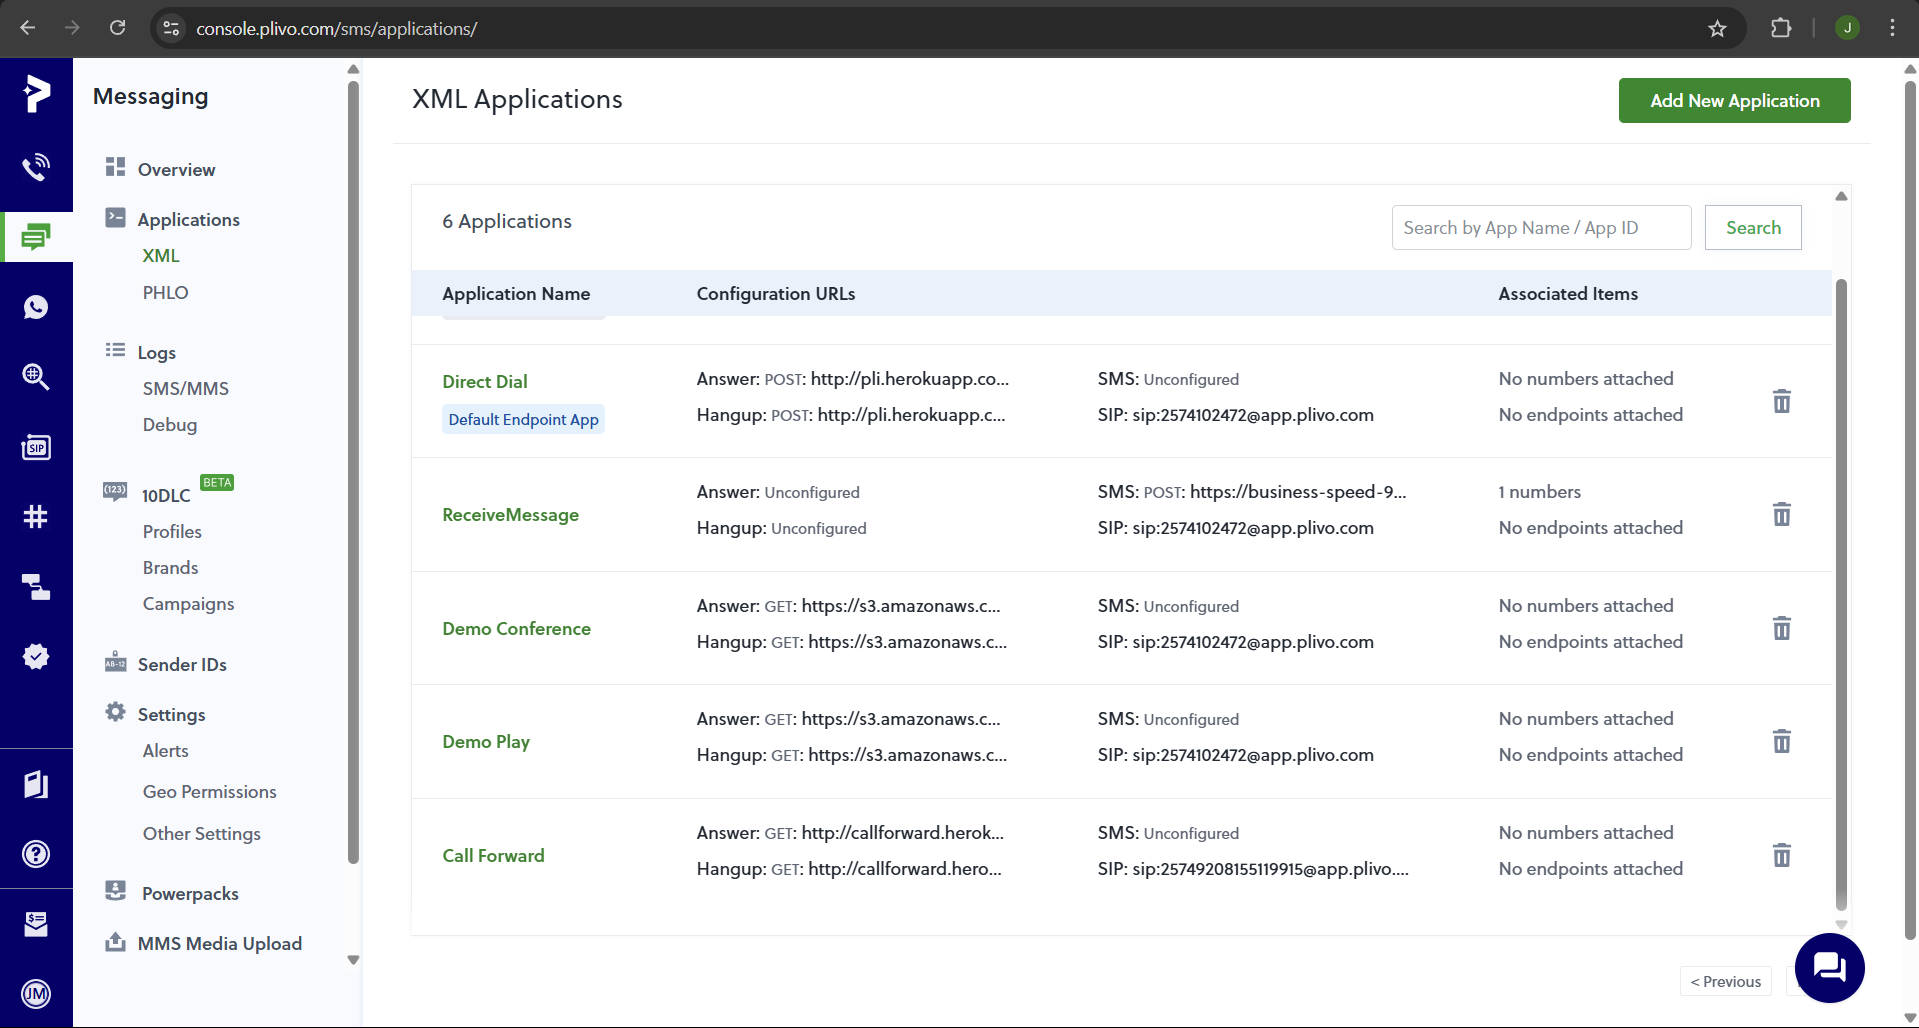
Task: Reload the page with the browser refresh button
Action: click(x=117, y=28)
